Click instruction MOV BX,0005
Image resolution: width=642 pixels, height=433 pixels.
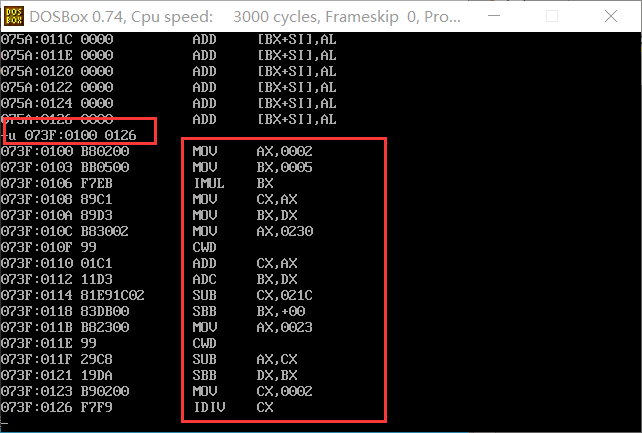coord(252,167)
